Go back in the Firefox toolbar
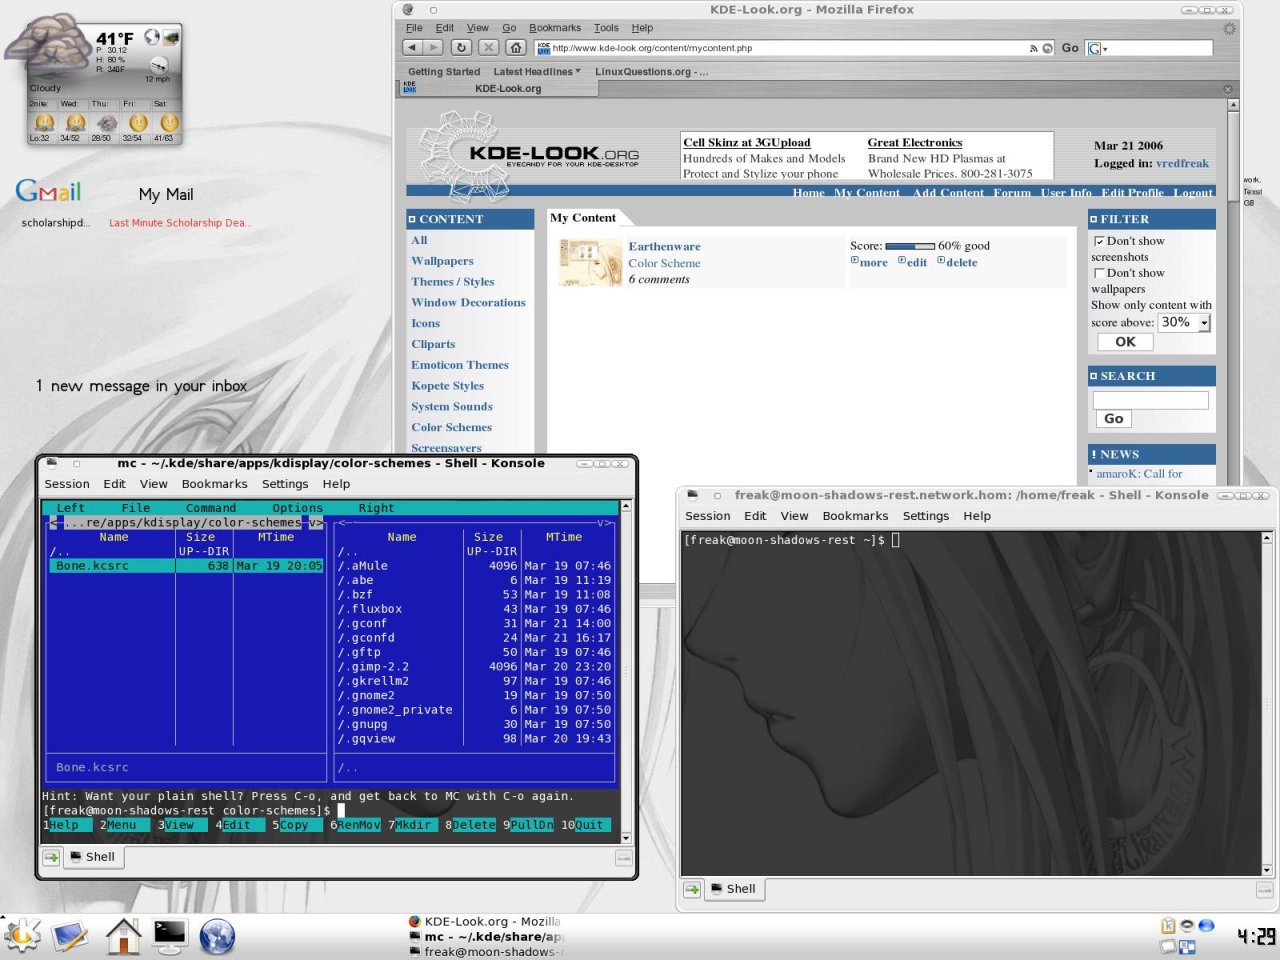1280x960 pixels. coord(412,47)
